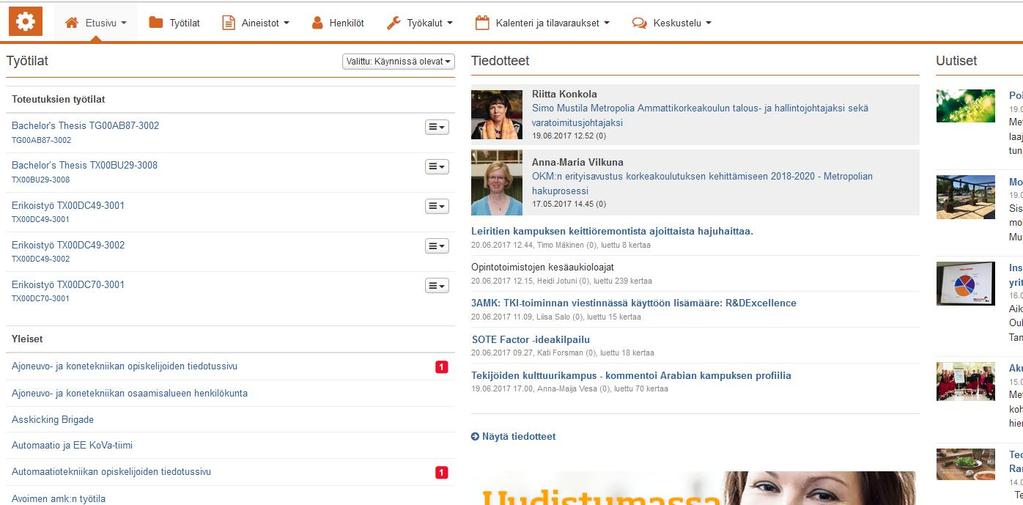This screenshot has height=505, width=1023.
Task: Open Avoimen amk:n työtila
Action: pos(58,498)
